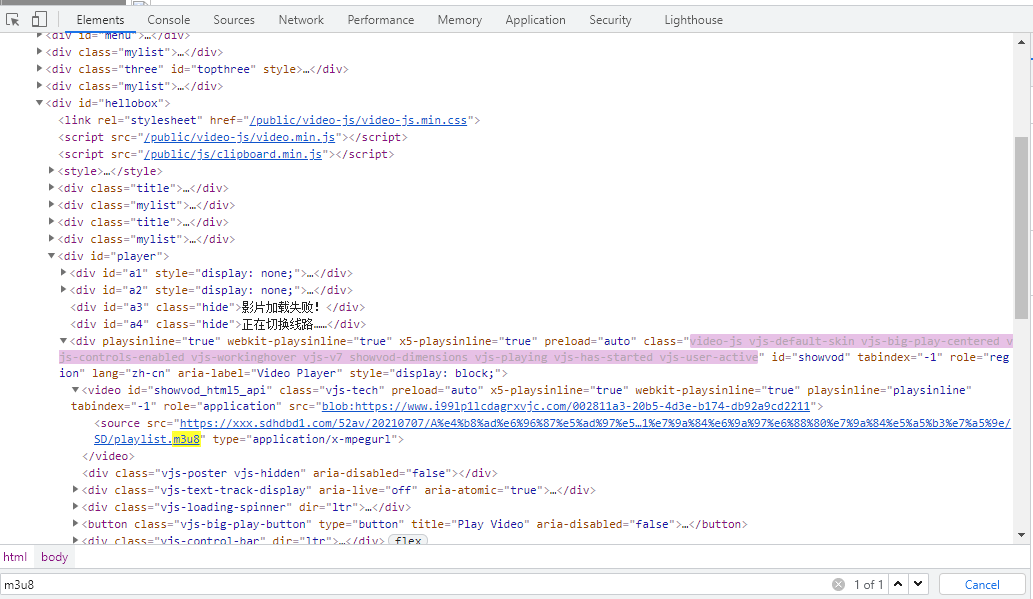The image size is (1033, 599).
Task: Select the div id="a4" class="hide" row
Action: [218, 324]
